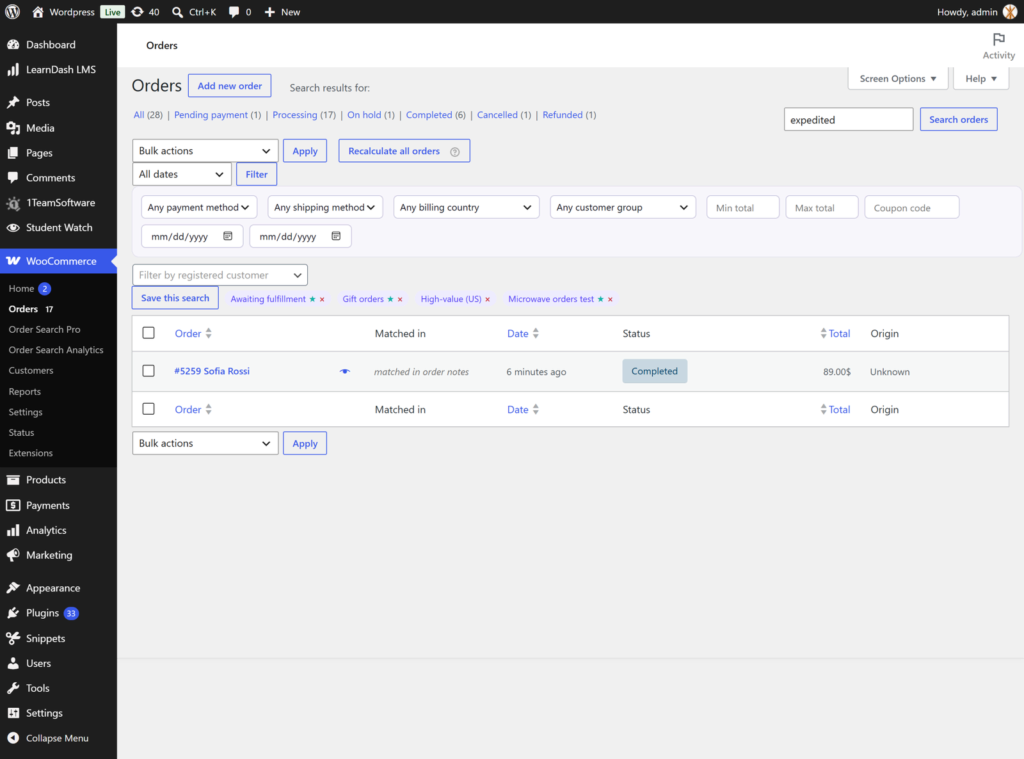The width and height of the screenshot is (1024, 759).
Task: Open Reports in the WooCommerce submenu
Action: pyautogui.click(x=25, y=391)
